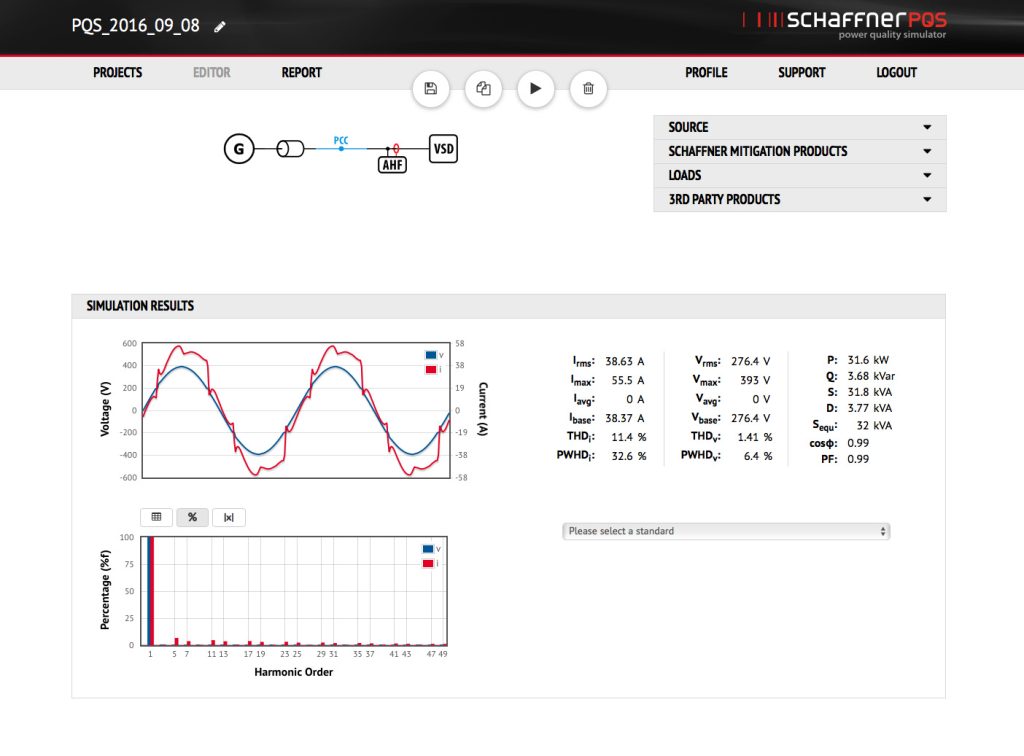Click the save project disk icon
1024x756 pixels.
tap(431, 89)
